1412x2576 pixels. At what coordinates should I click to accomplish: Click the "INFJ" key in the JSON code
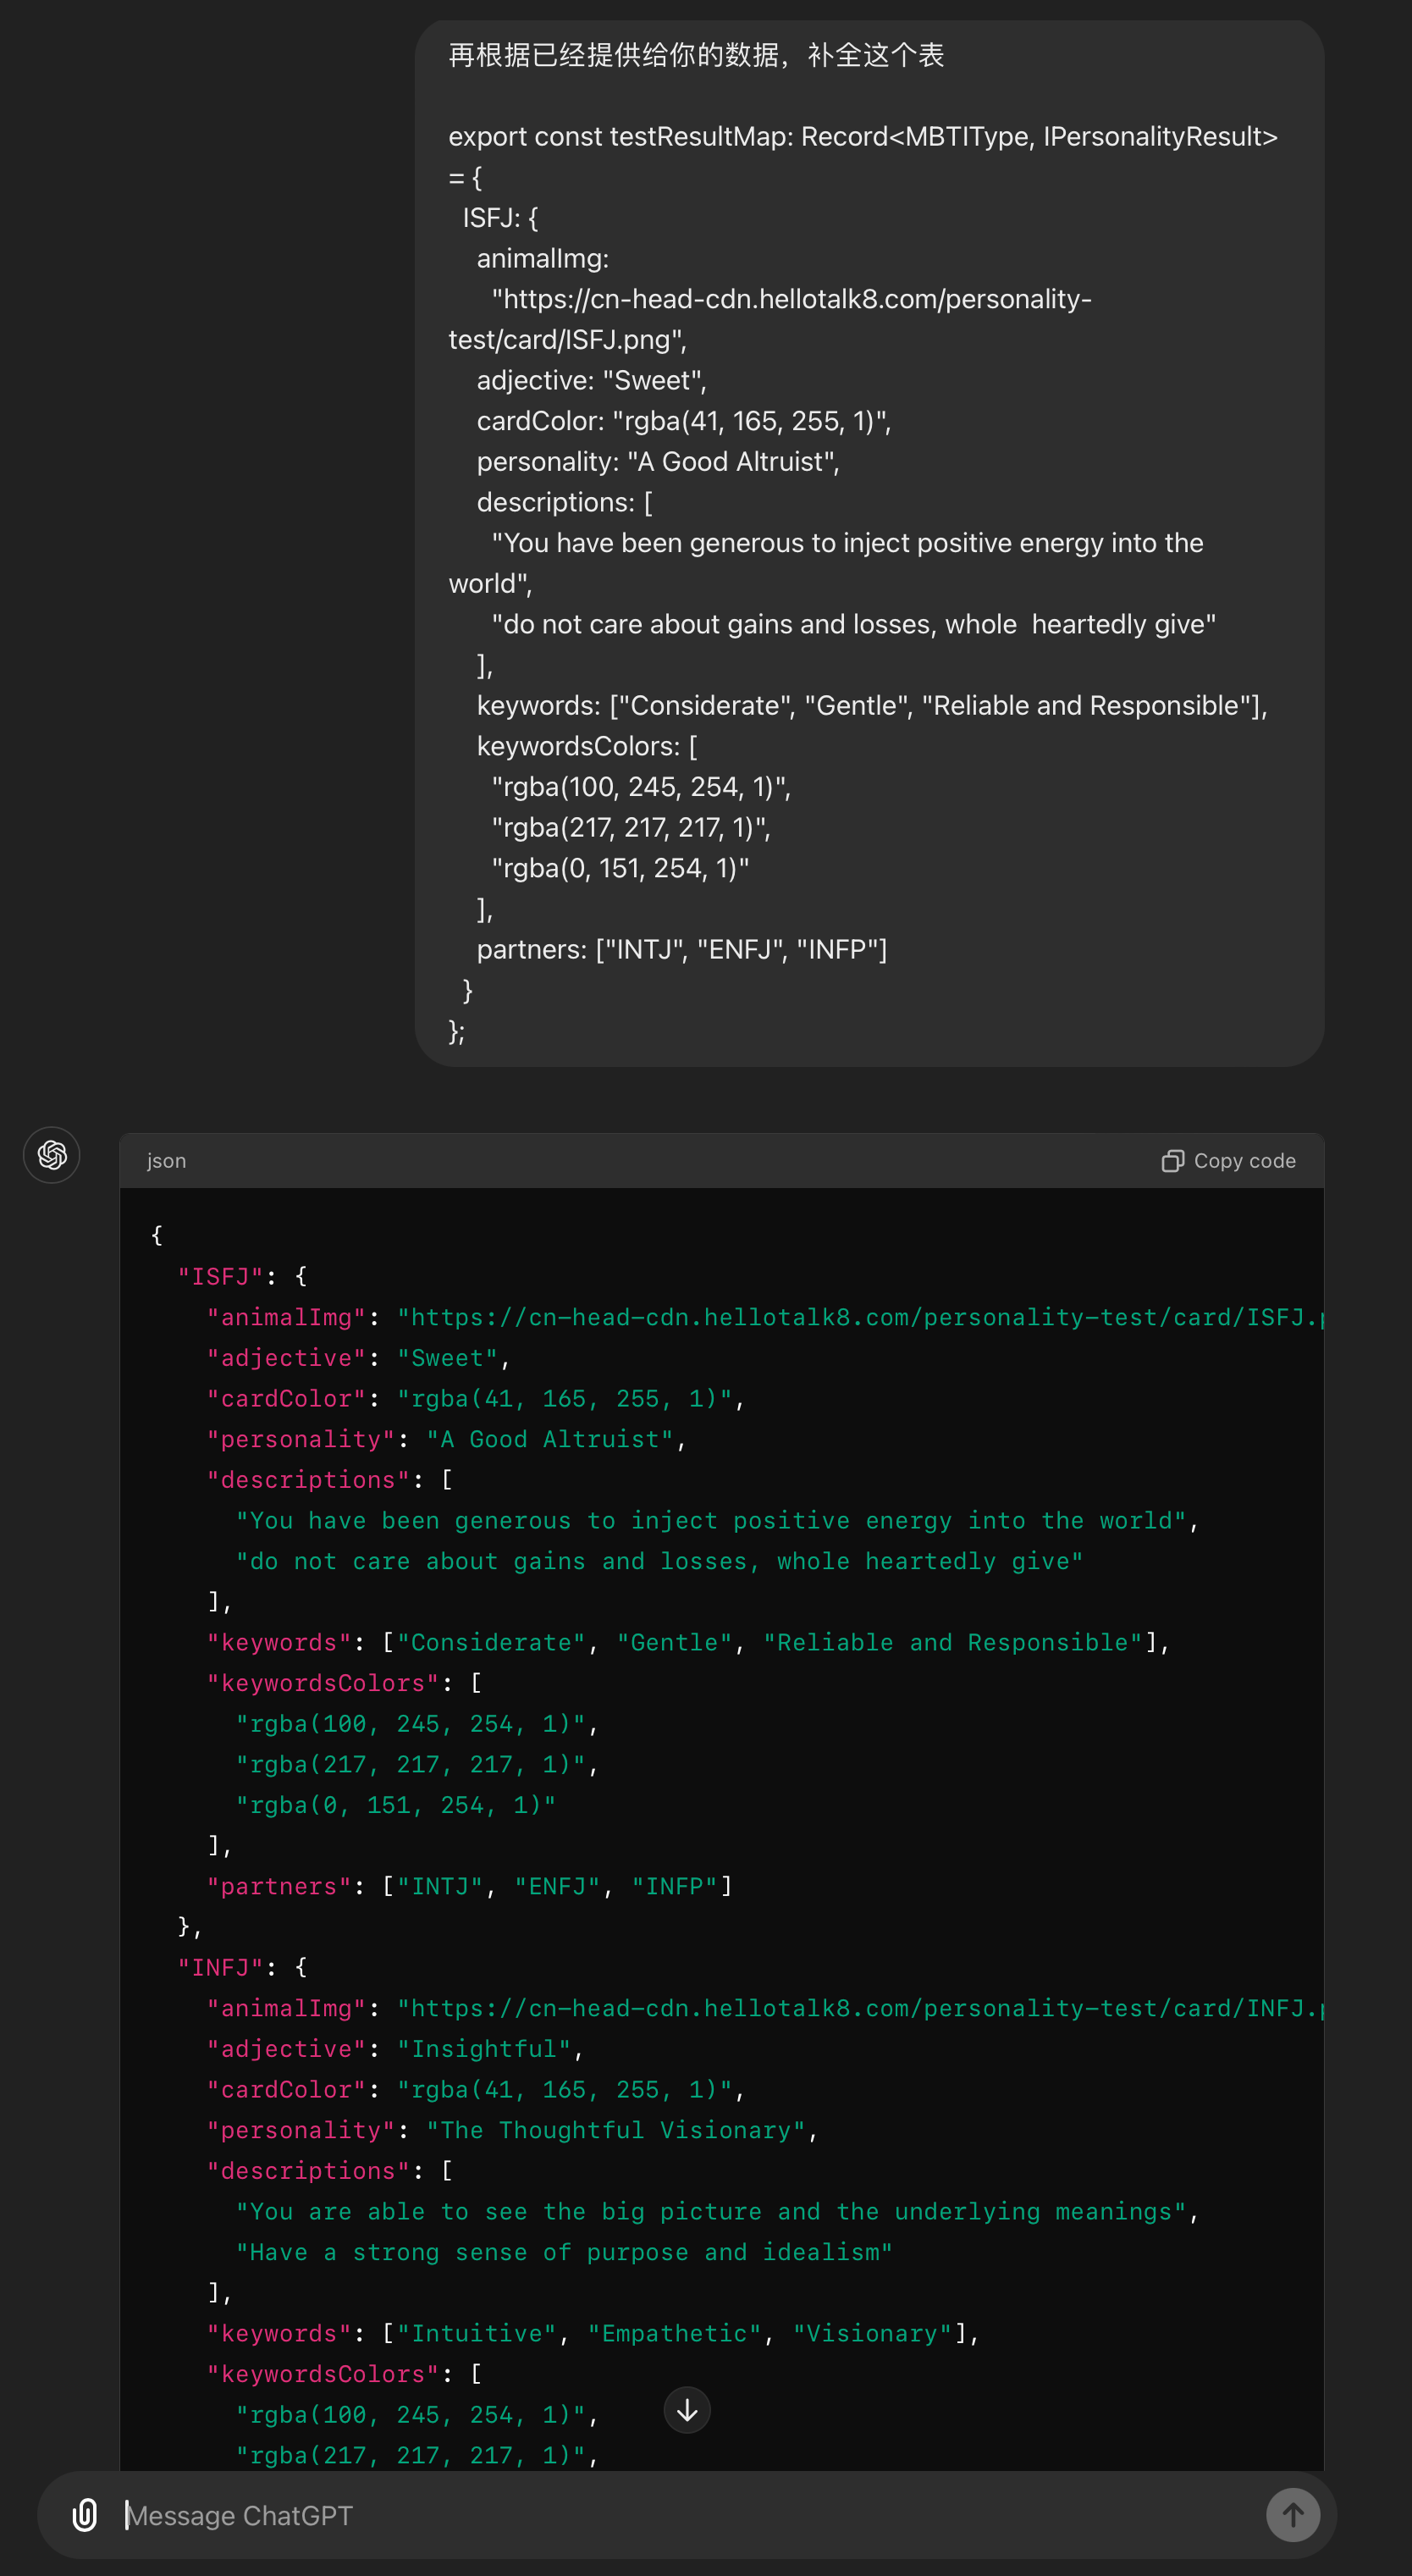(220, 1967)
